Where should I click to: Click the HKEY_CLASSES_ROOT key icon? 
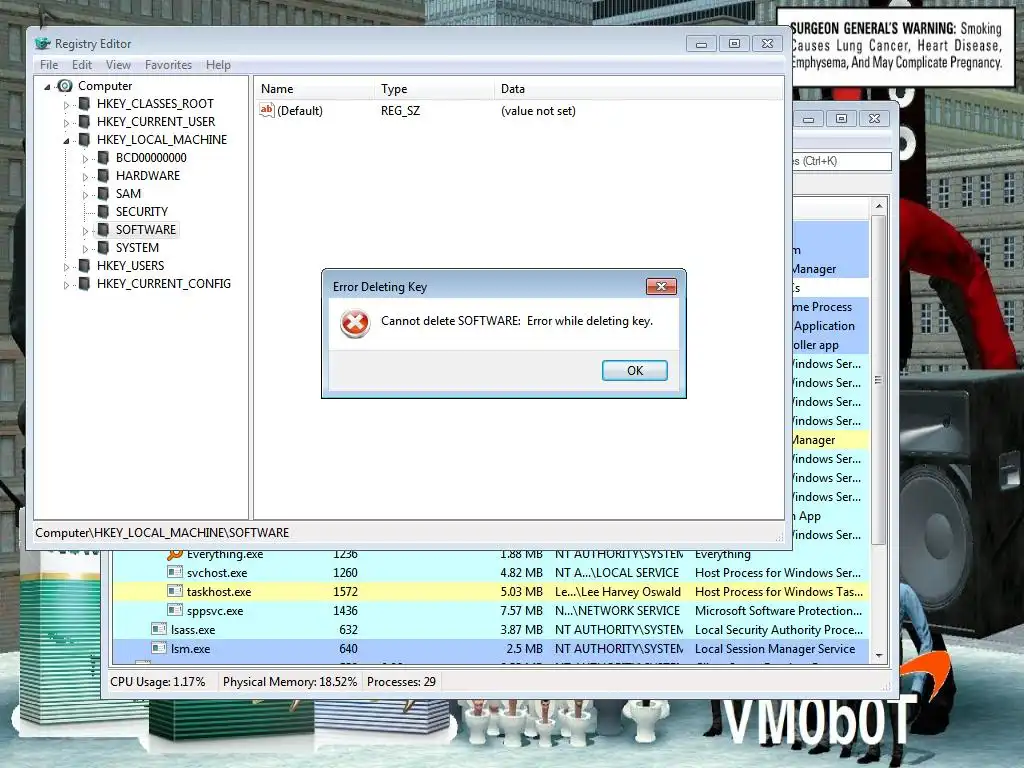point(84,103)
